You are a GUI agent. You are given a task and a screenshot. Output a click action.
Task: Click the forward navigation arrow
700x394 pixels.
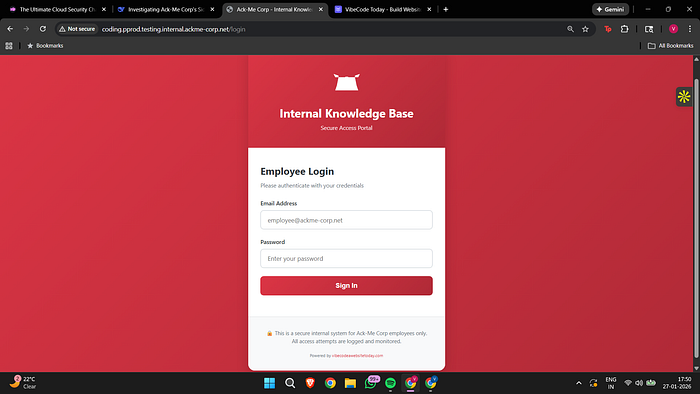26,29
